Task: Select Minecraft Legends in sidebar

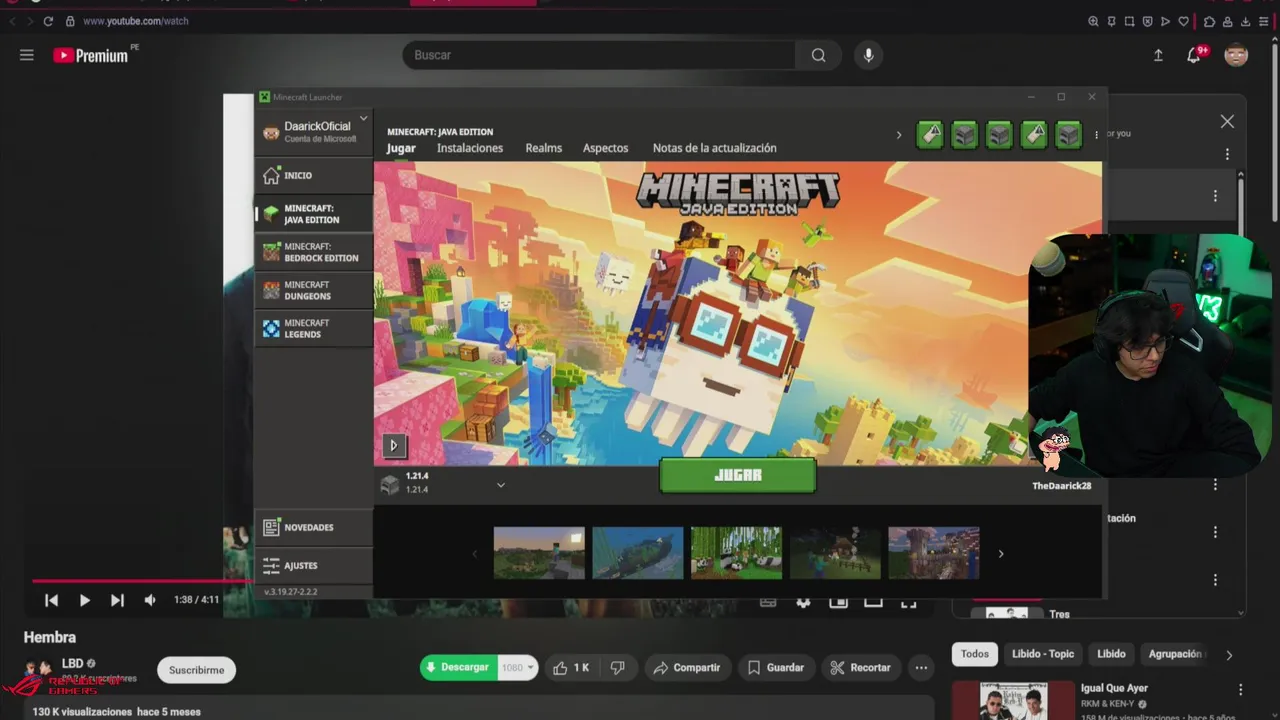Action: point(313,328)
